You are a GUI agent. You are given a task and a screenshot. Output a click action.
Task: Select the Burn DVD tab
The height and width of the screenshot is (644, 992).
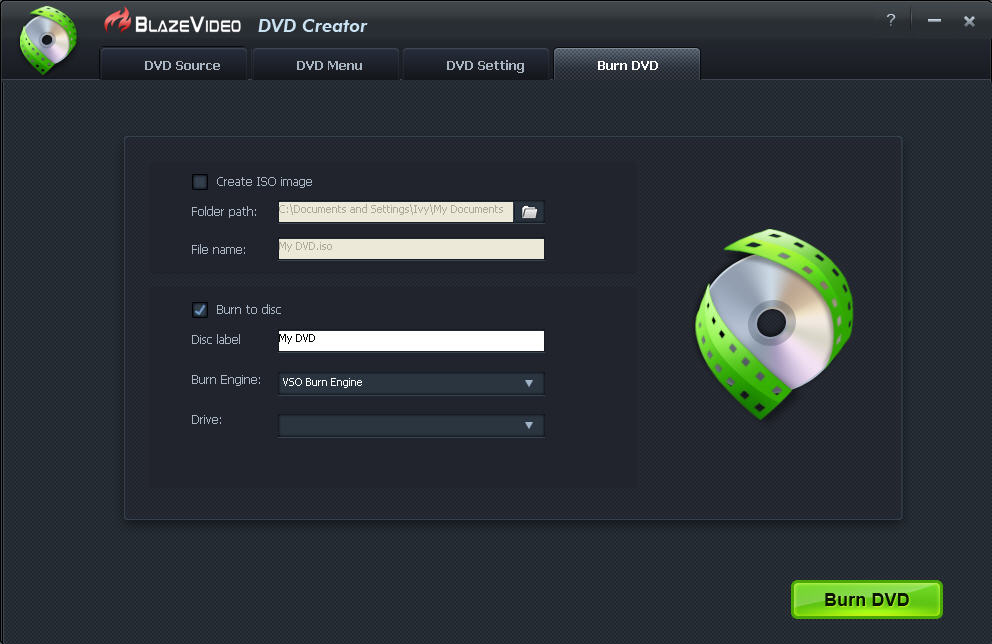tap(627, 65)
